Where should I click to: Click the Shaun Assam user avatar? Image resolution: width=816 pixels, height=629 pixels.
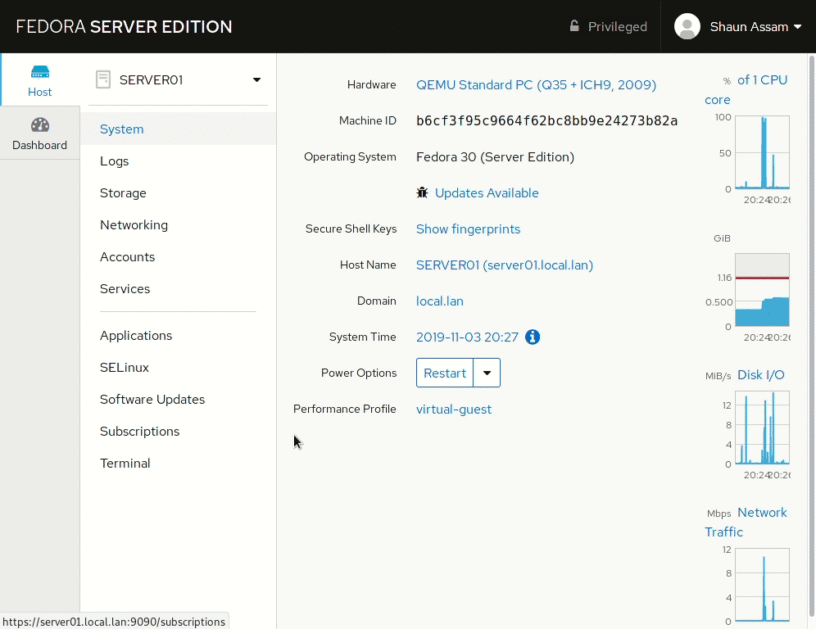[x=687, y=27]
